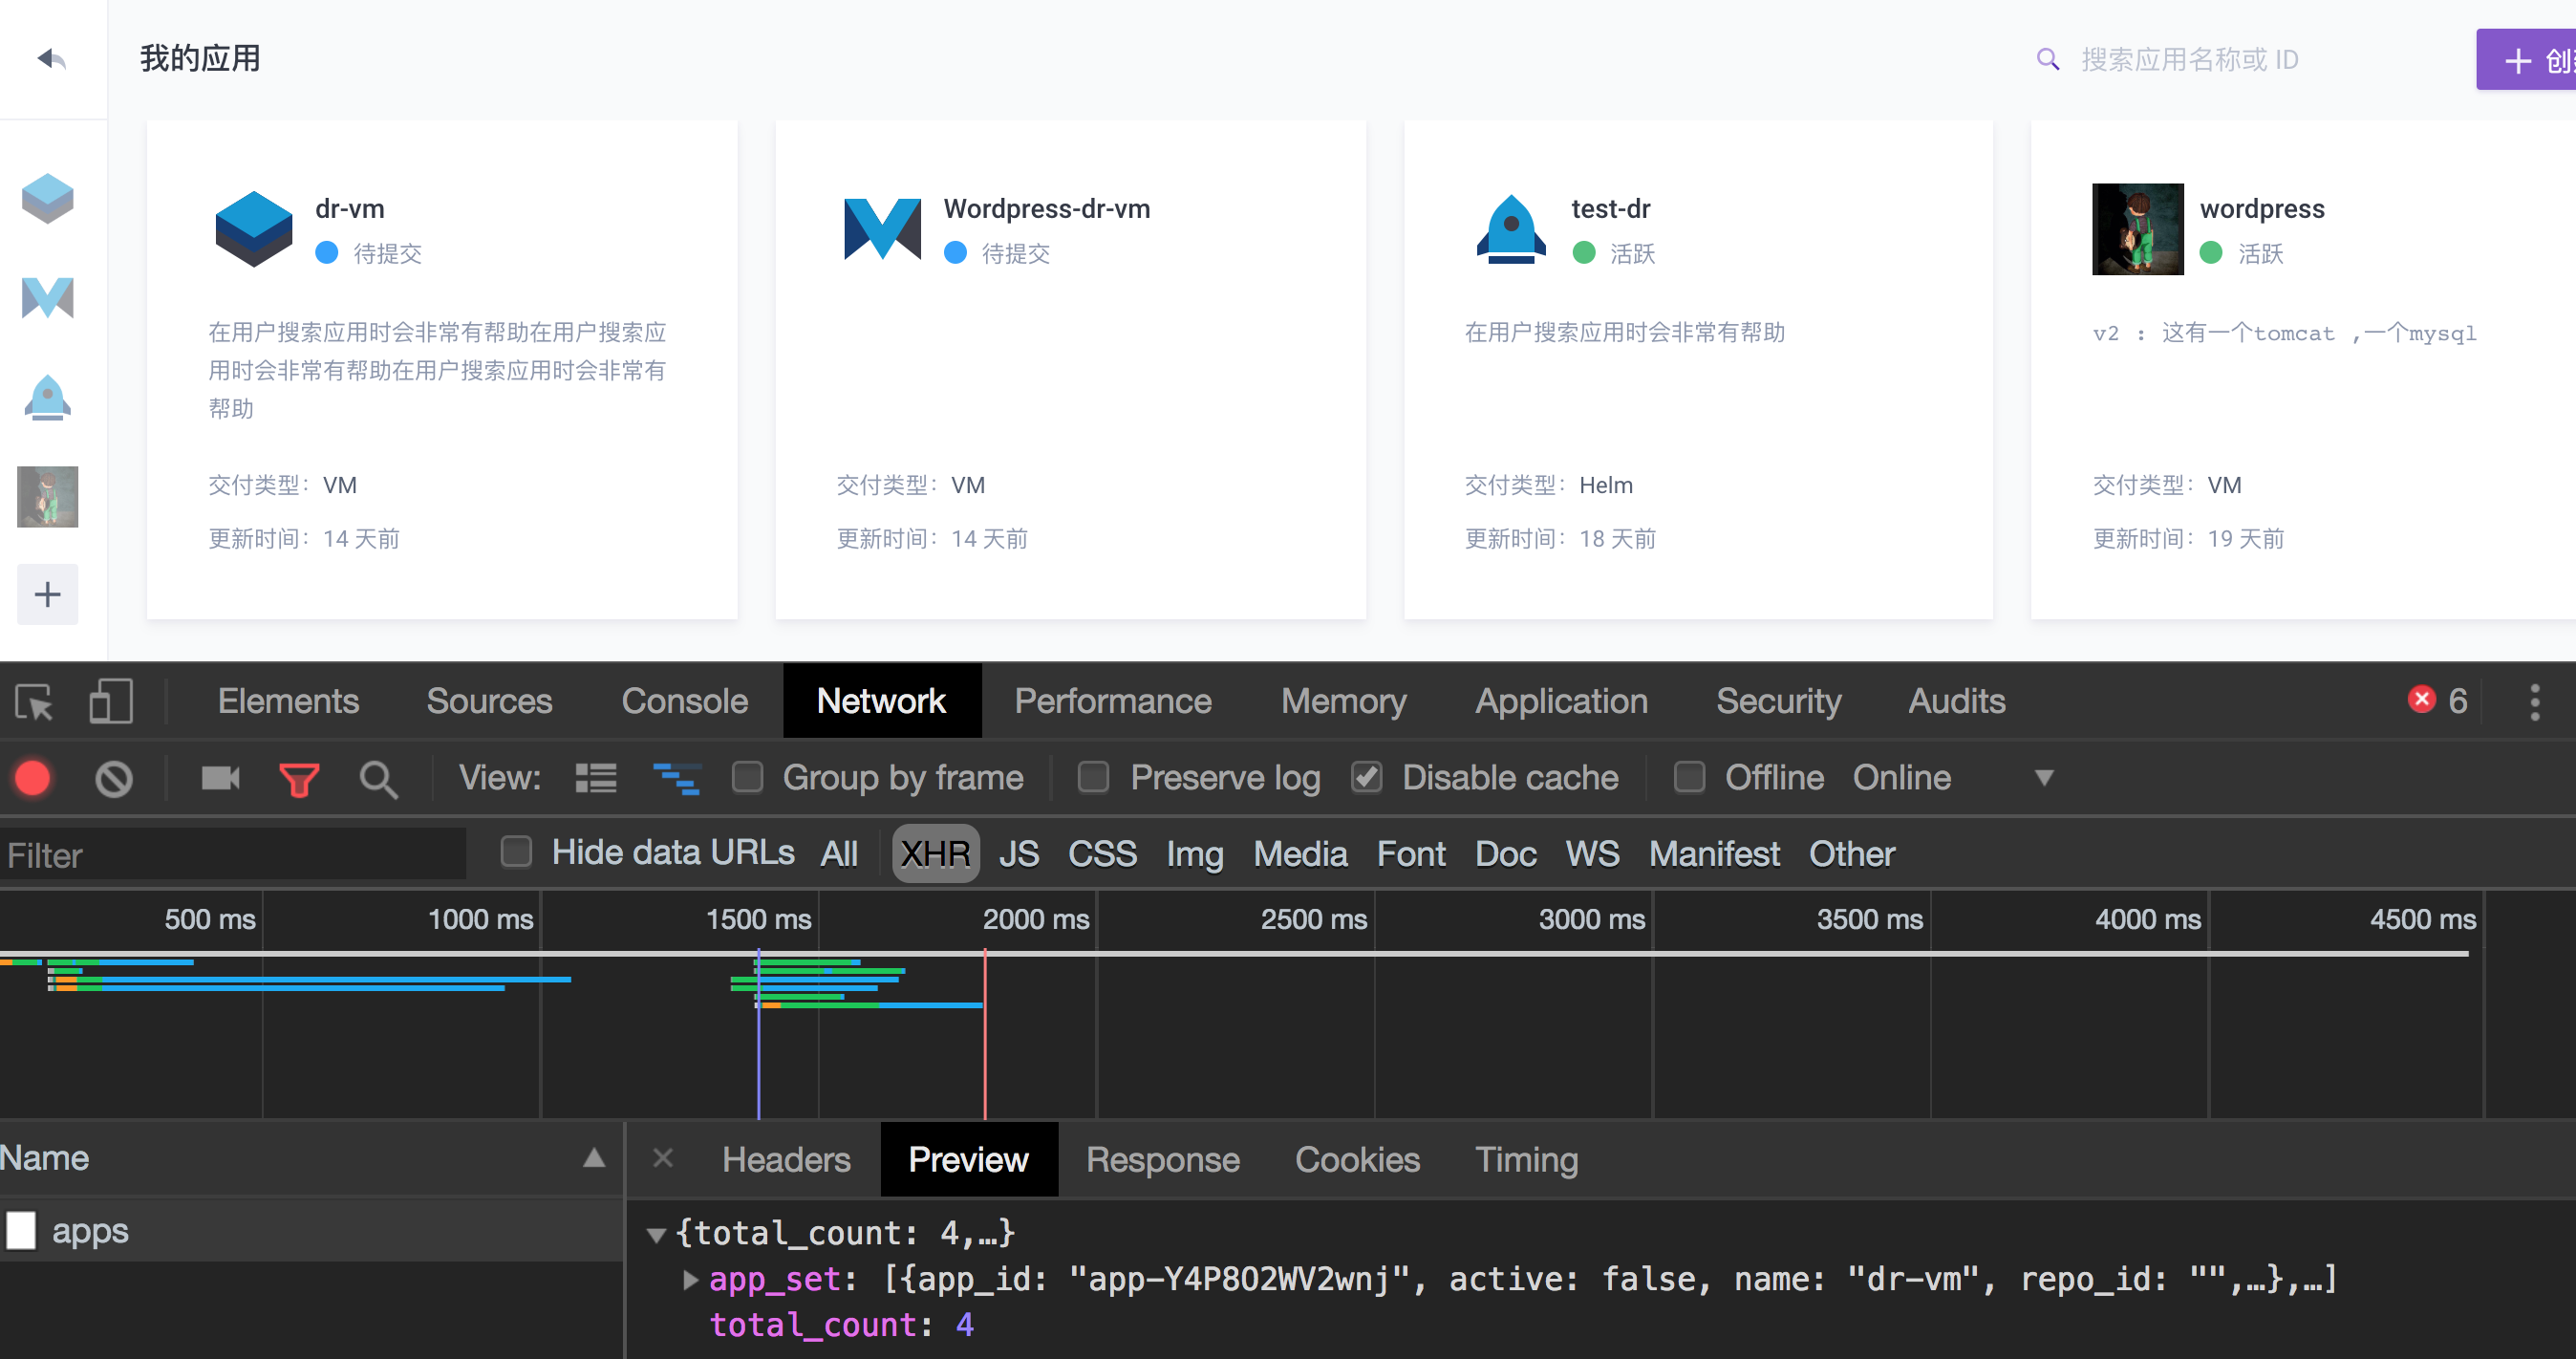2576x1359 pixels.
Task: Check the checkbox next to apps request
Action: (x=21, y=1231)
